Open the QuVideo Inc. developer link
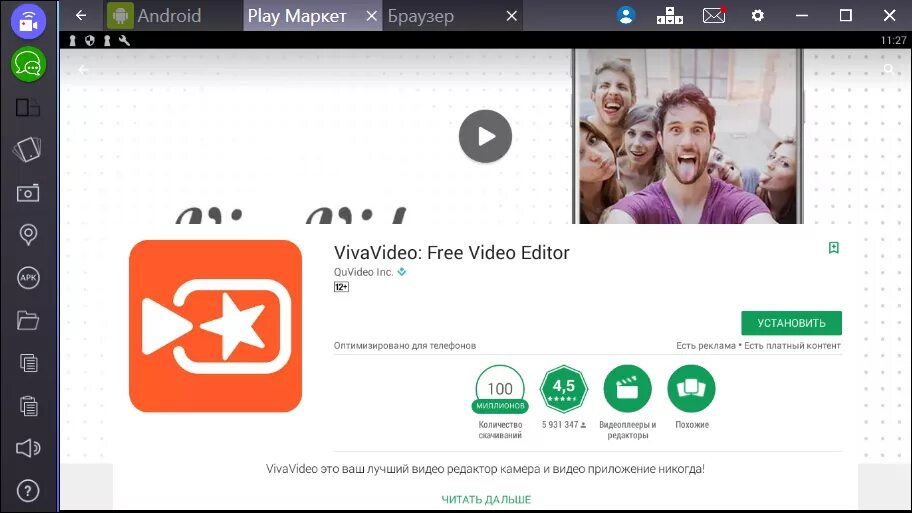Screen dimensions: 912x513 coord(364,272)
